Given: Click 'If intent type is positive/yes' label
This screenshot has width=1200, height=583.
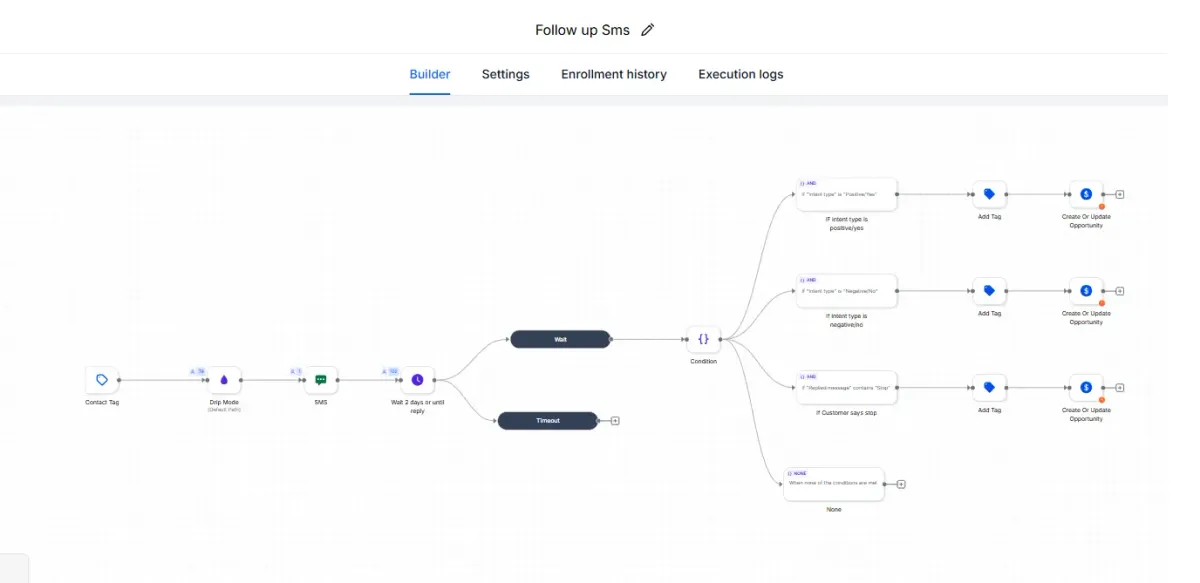Looking at the screenshot, I should (845, 223).
